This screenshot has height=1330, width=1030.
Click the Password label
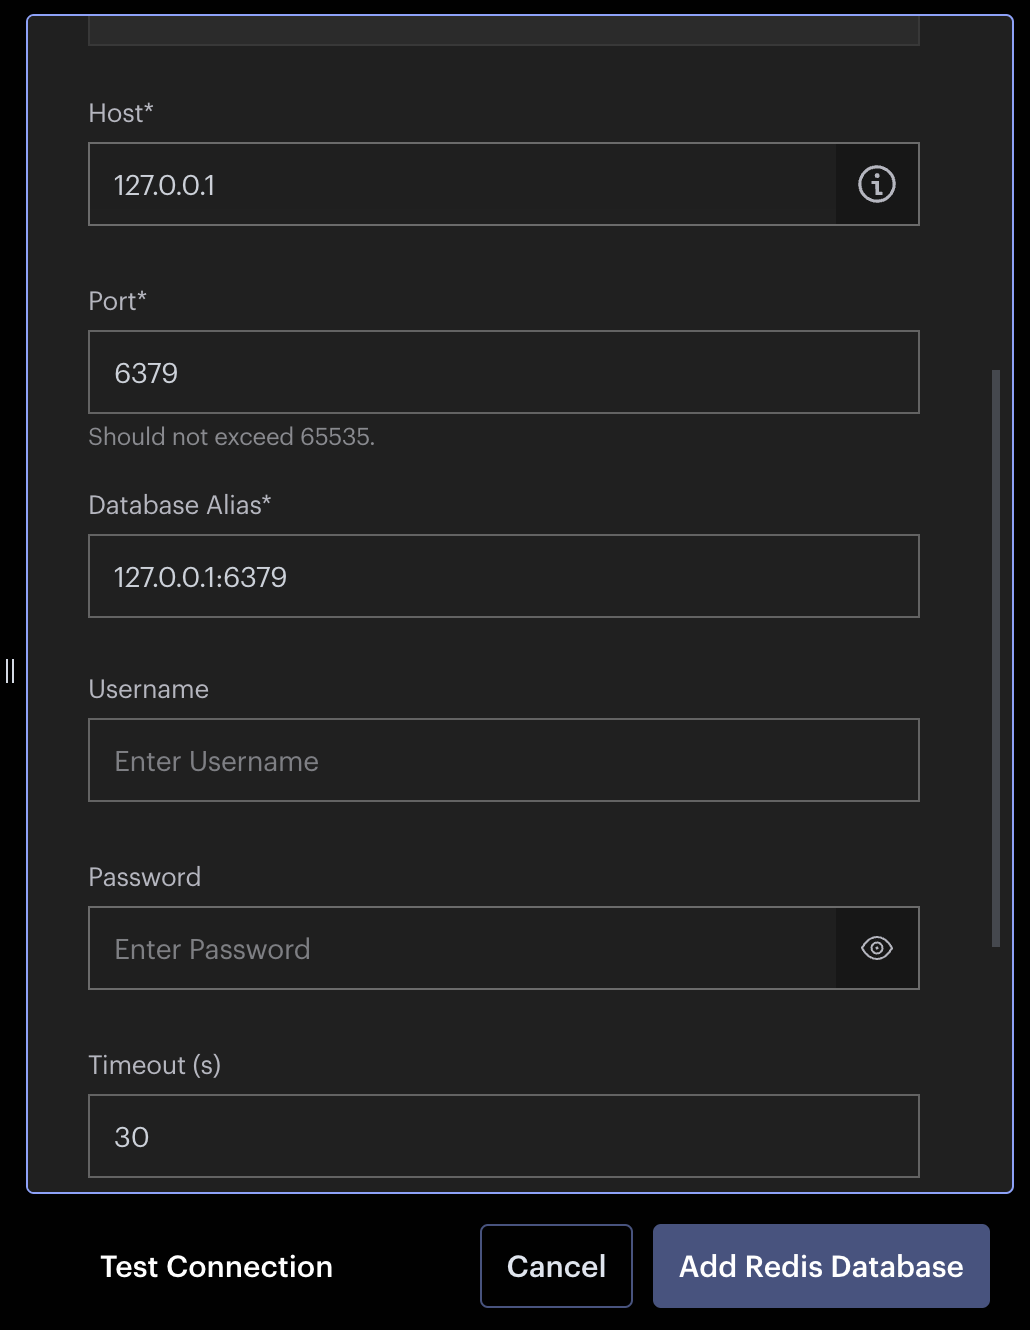click(145, 877)
